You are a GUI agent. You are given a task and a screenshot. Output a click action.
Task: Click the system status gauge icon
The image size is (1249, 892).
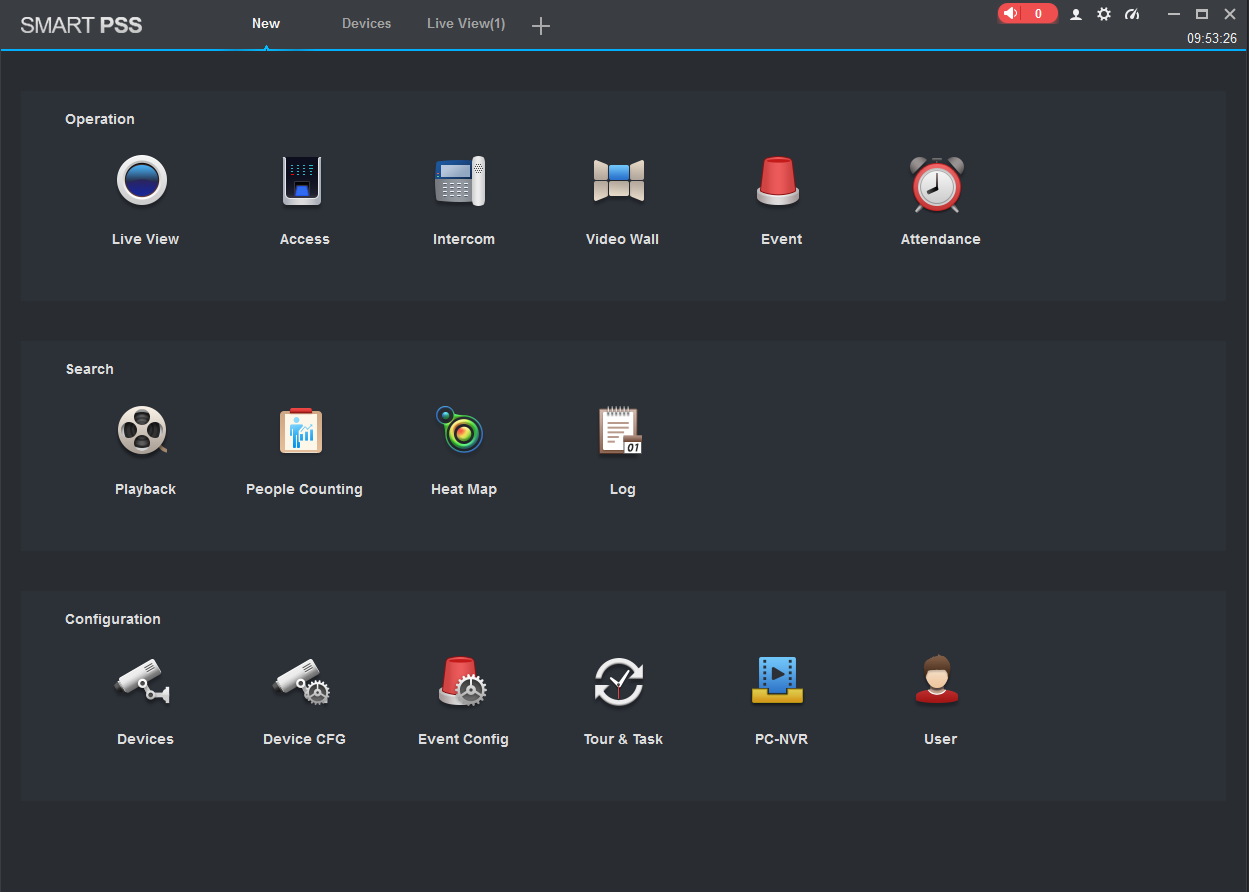(x=1132, y=14)
